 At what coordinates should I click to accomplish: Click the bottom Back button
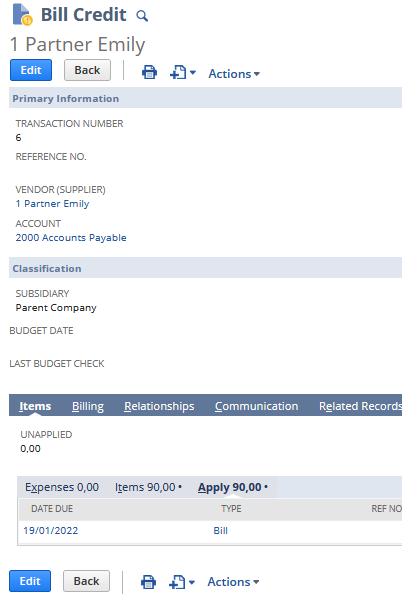[x=87, y=581]
